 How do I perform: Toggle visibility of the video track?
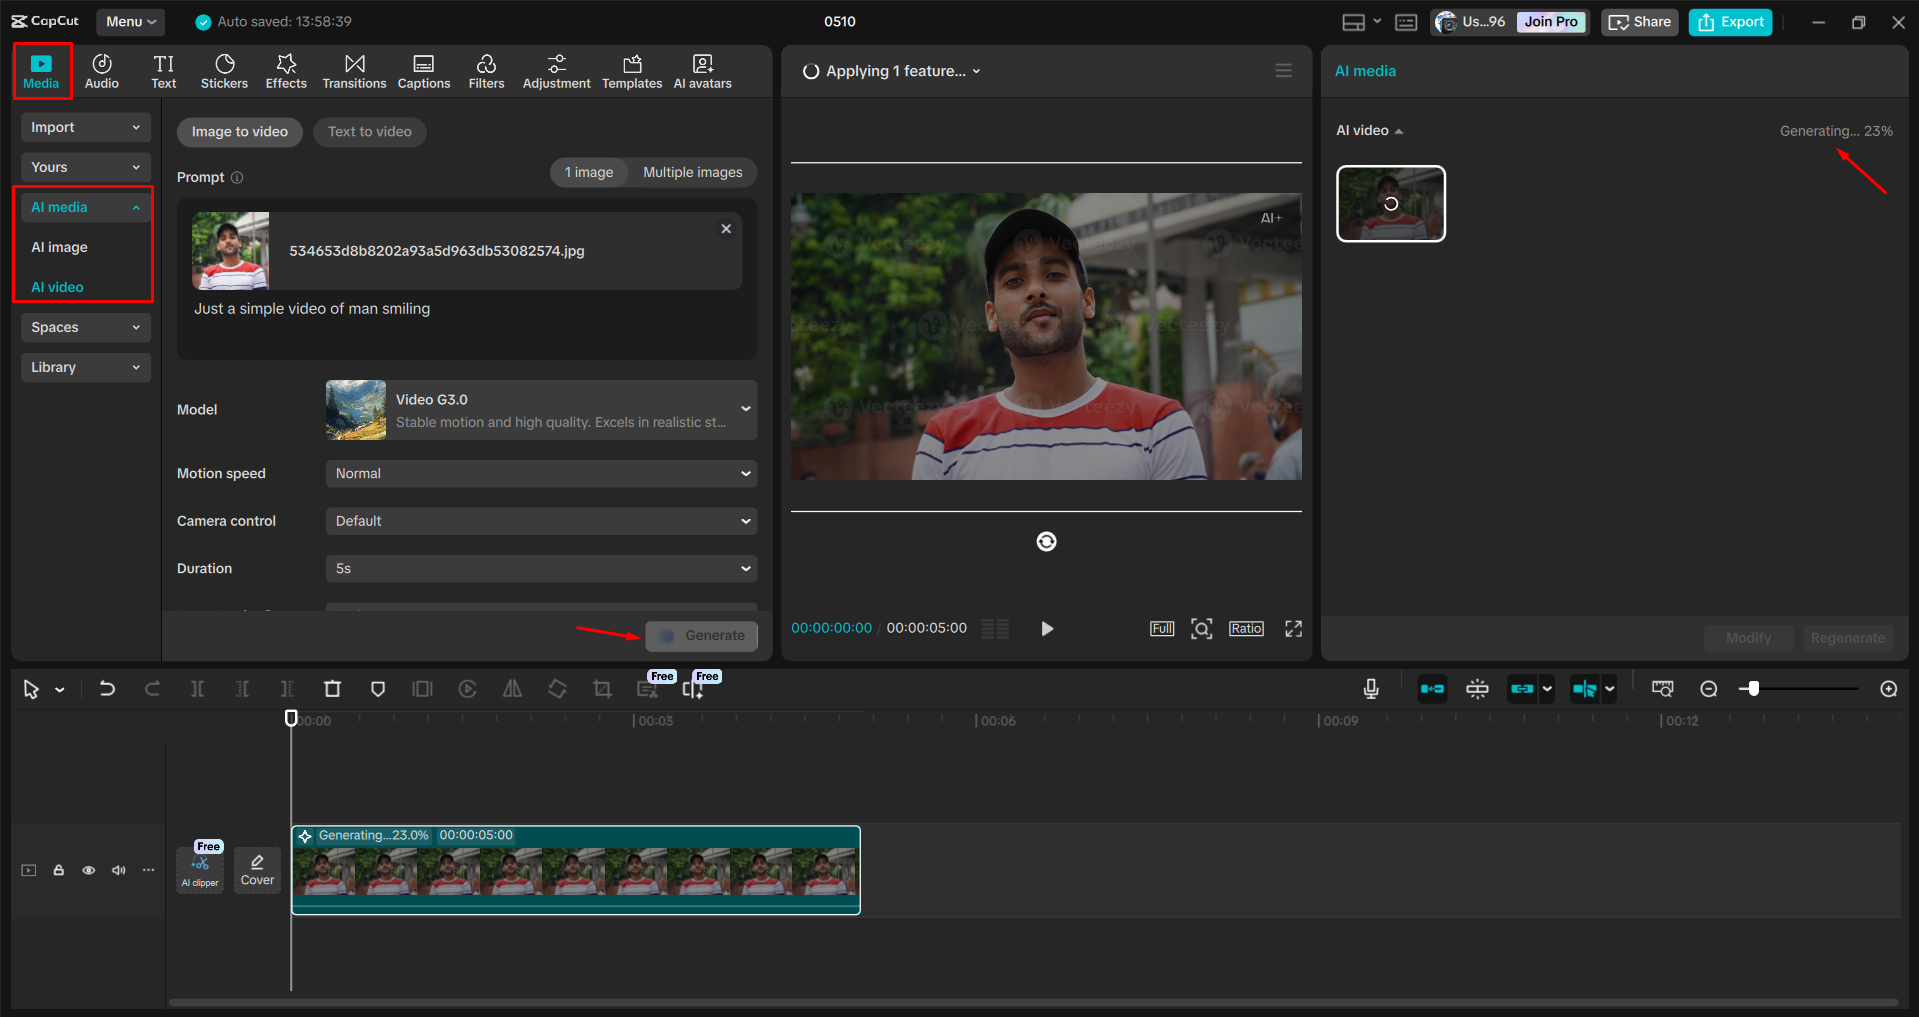click(x=88, y=870)
